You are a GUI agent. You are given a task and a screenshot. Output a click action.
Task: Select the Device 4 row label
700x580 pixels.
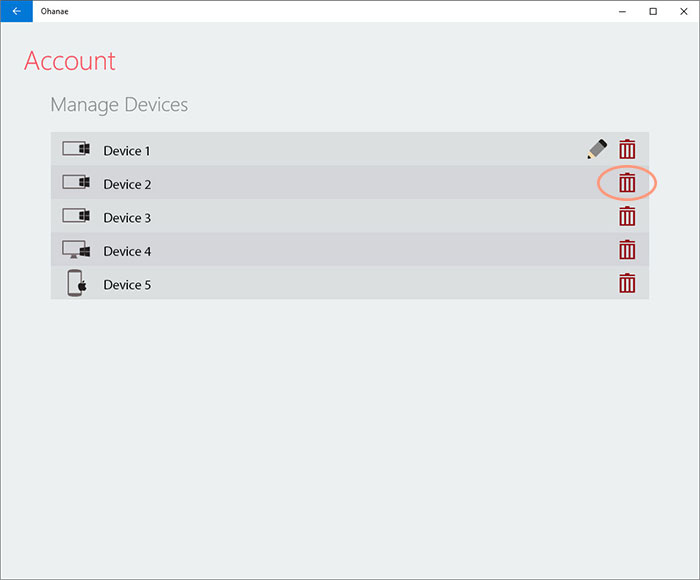127,251
